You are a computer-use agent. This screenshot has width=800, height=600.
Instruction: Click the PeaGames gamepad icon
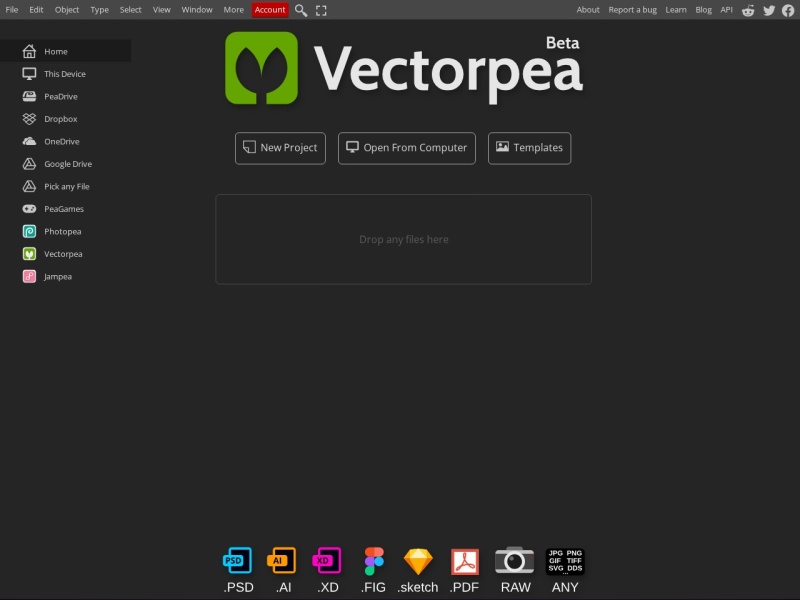pyautogui.click(x=29, y=208)
